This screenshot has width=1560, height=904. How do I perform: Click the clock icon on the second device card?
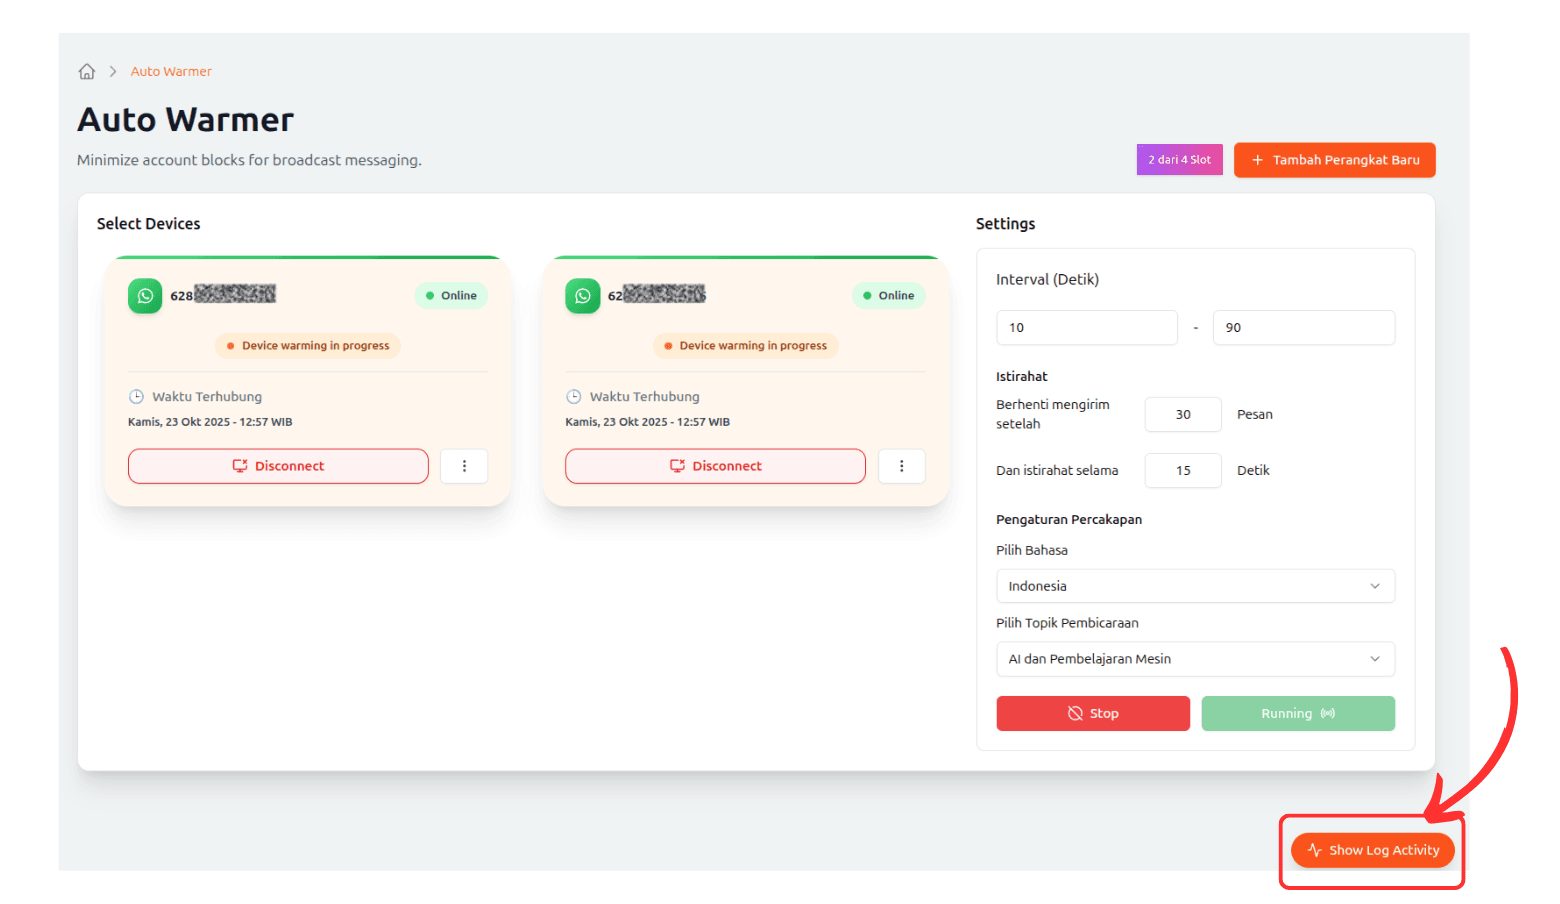tap(573, 397)
